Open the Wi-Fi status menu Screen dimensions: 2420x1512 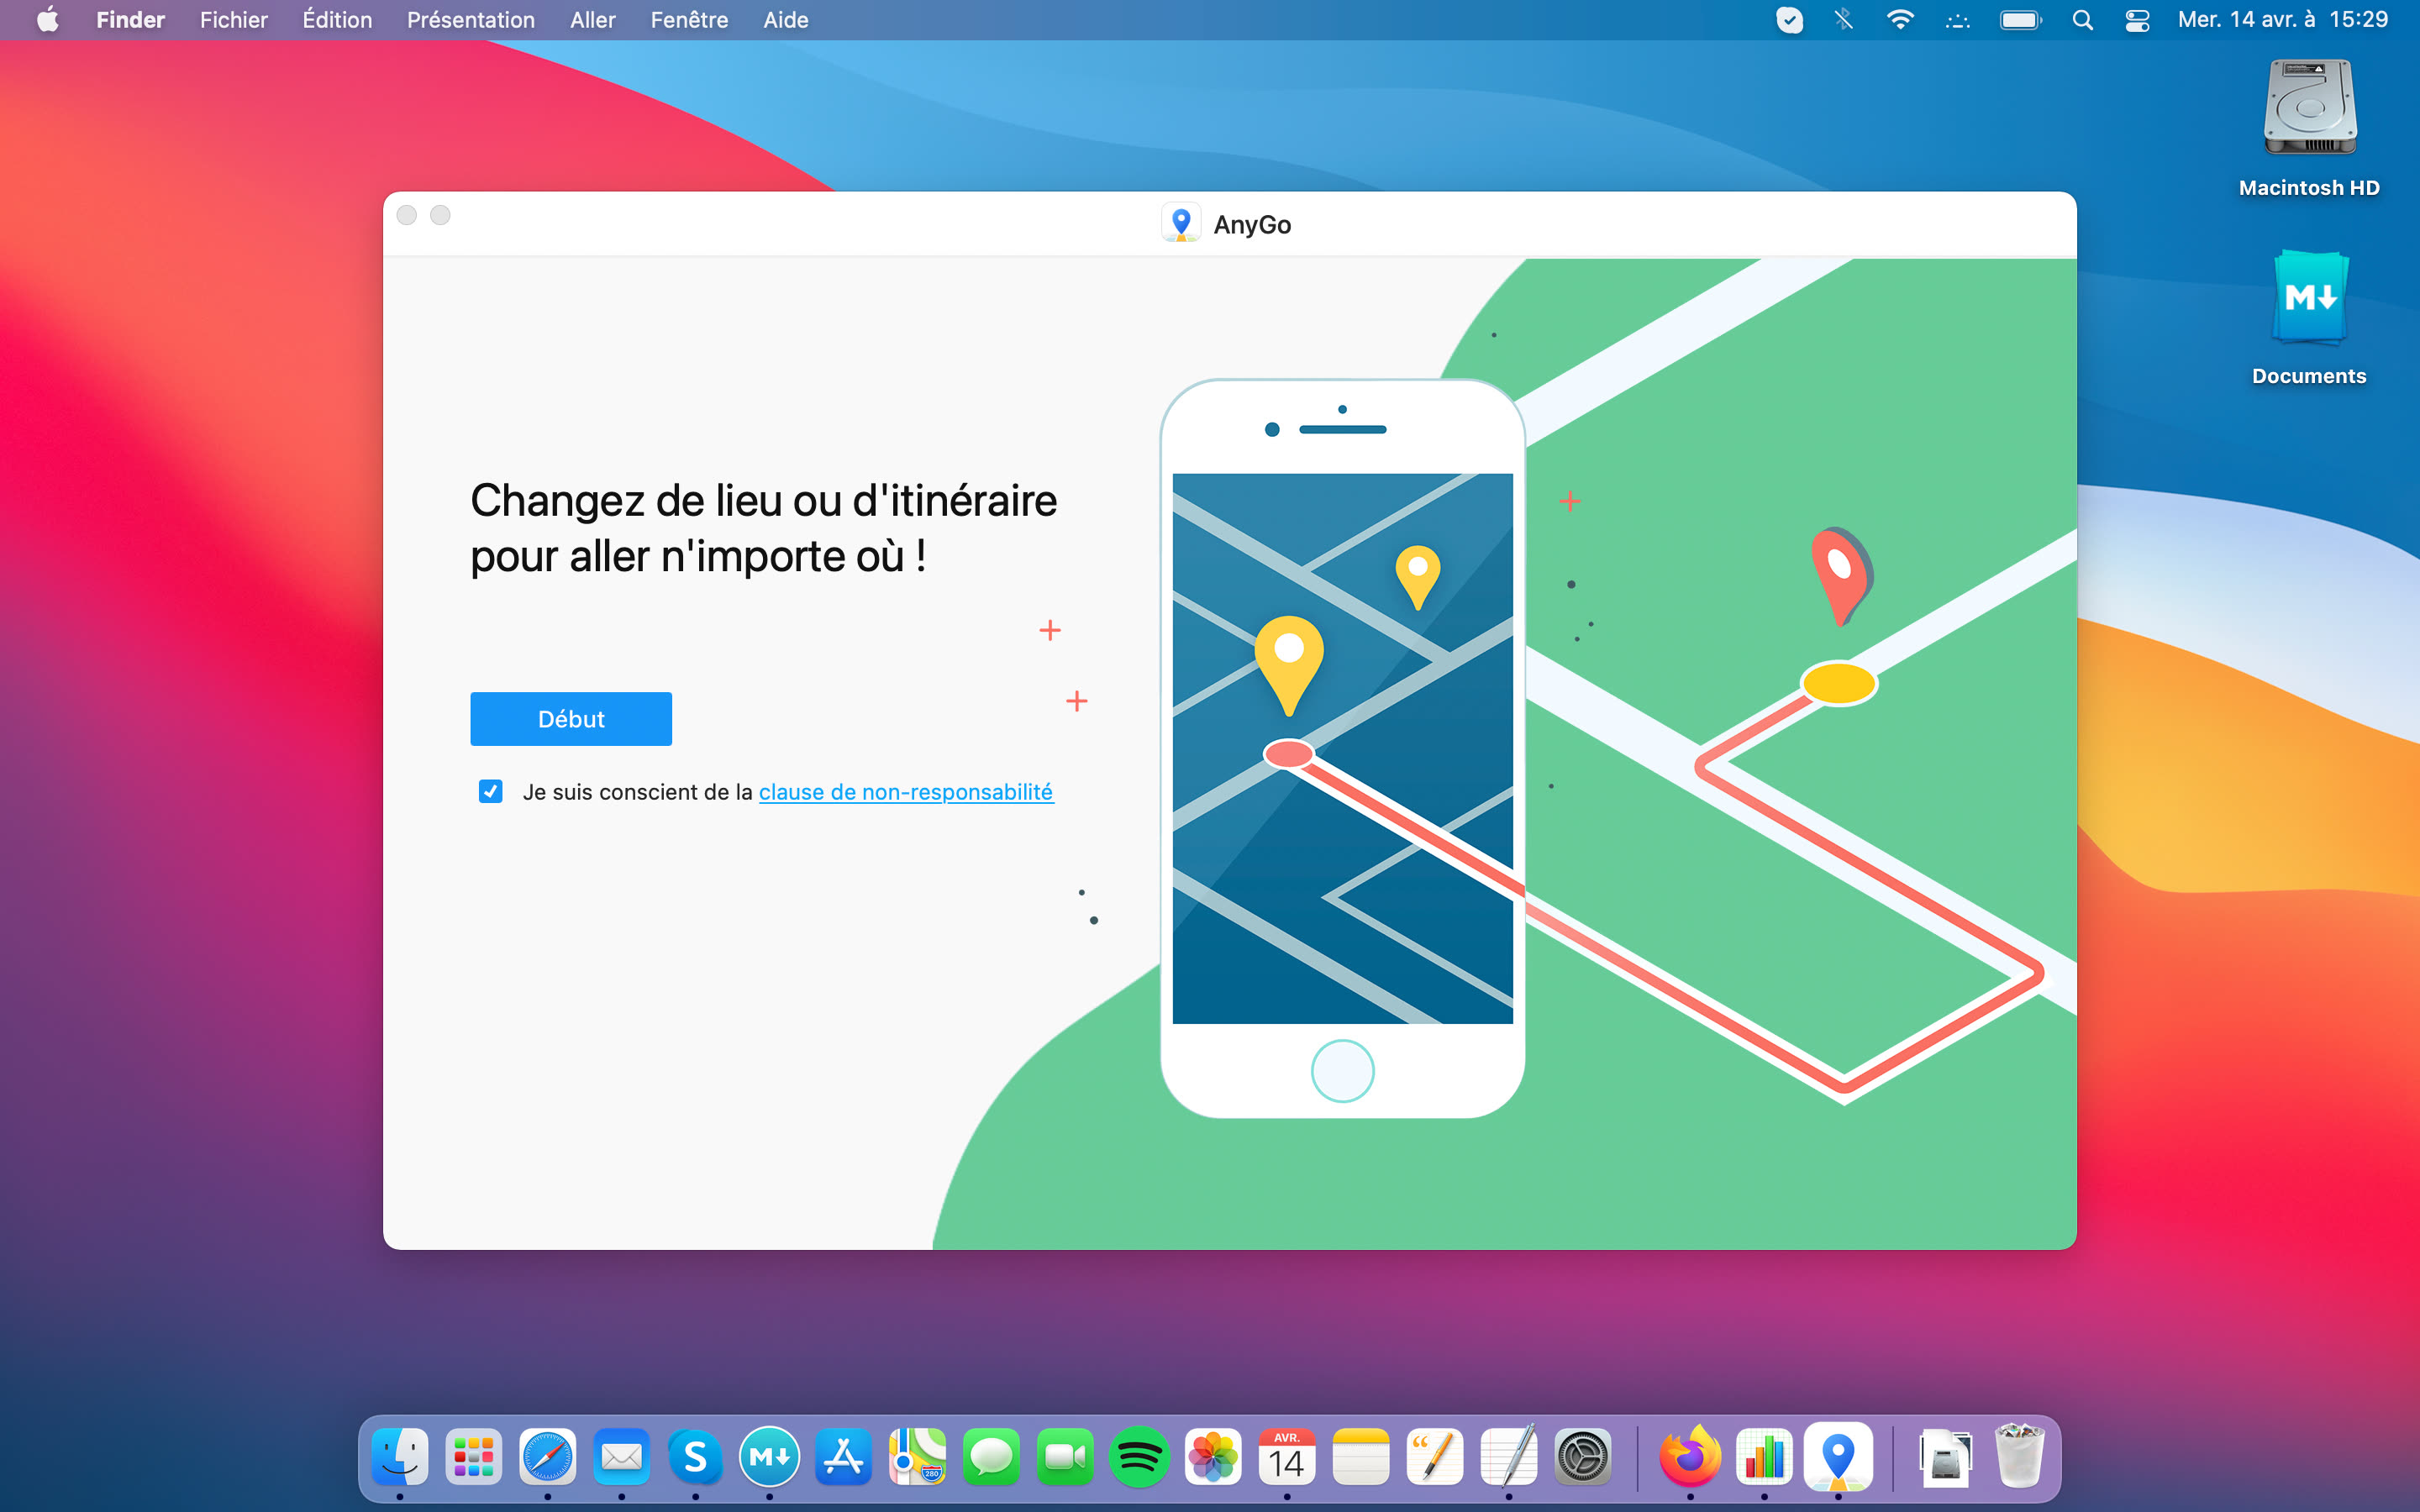tap(1900, 20)
